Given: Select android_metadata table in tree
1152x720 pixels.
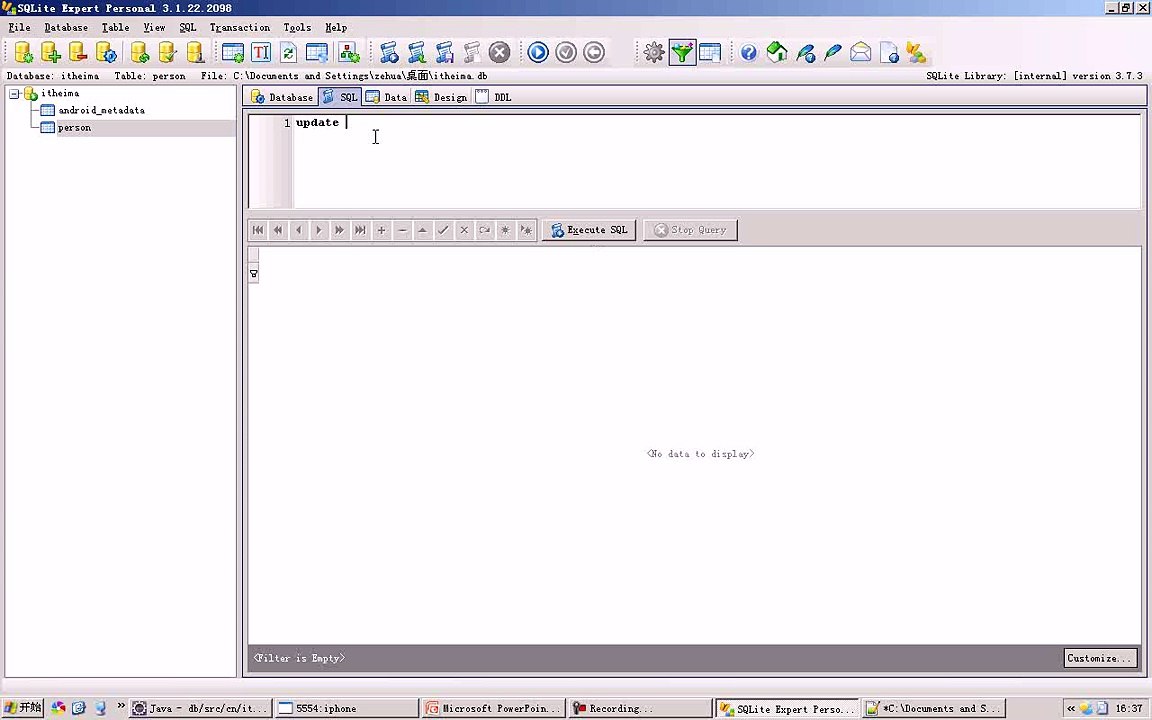Looking at the screenshot, I should tap(101, 110).
